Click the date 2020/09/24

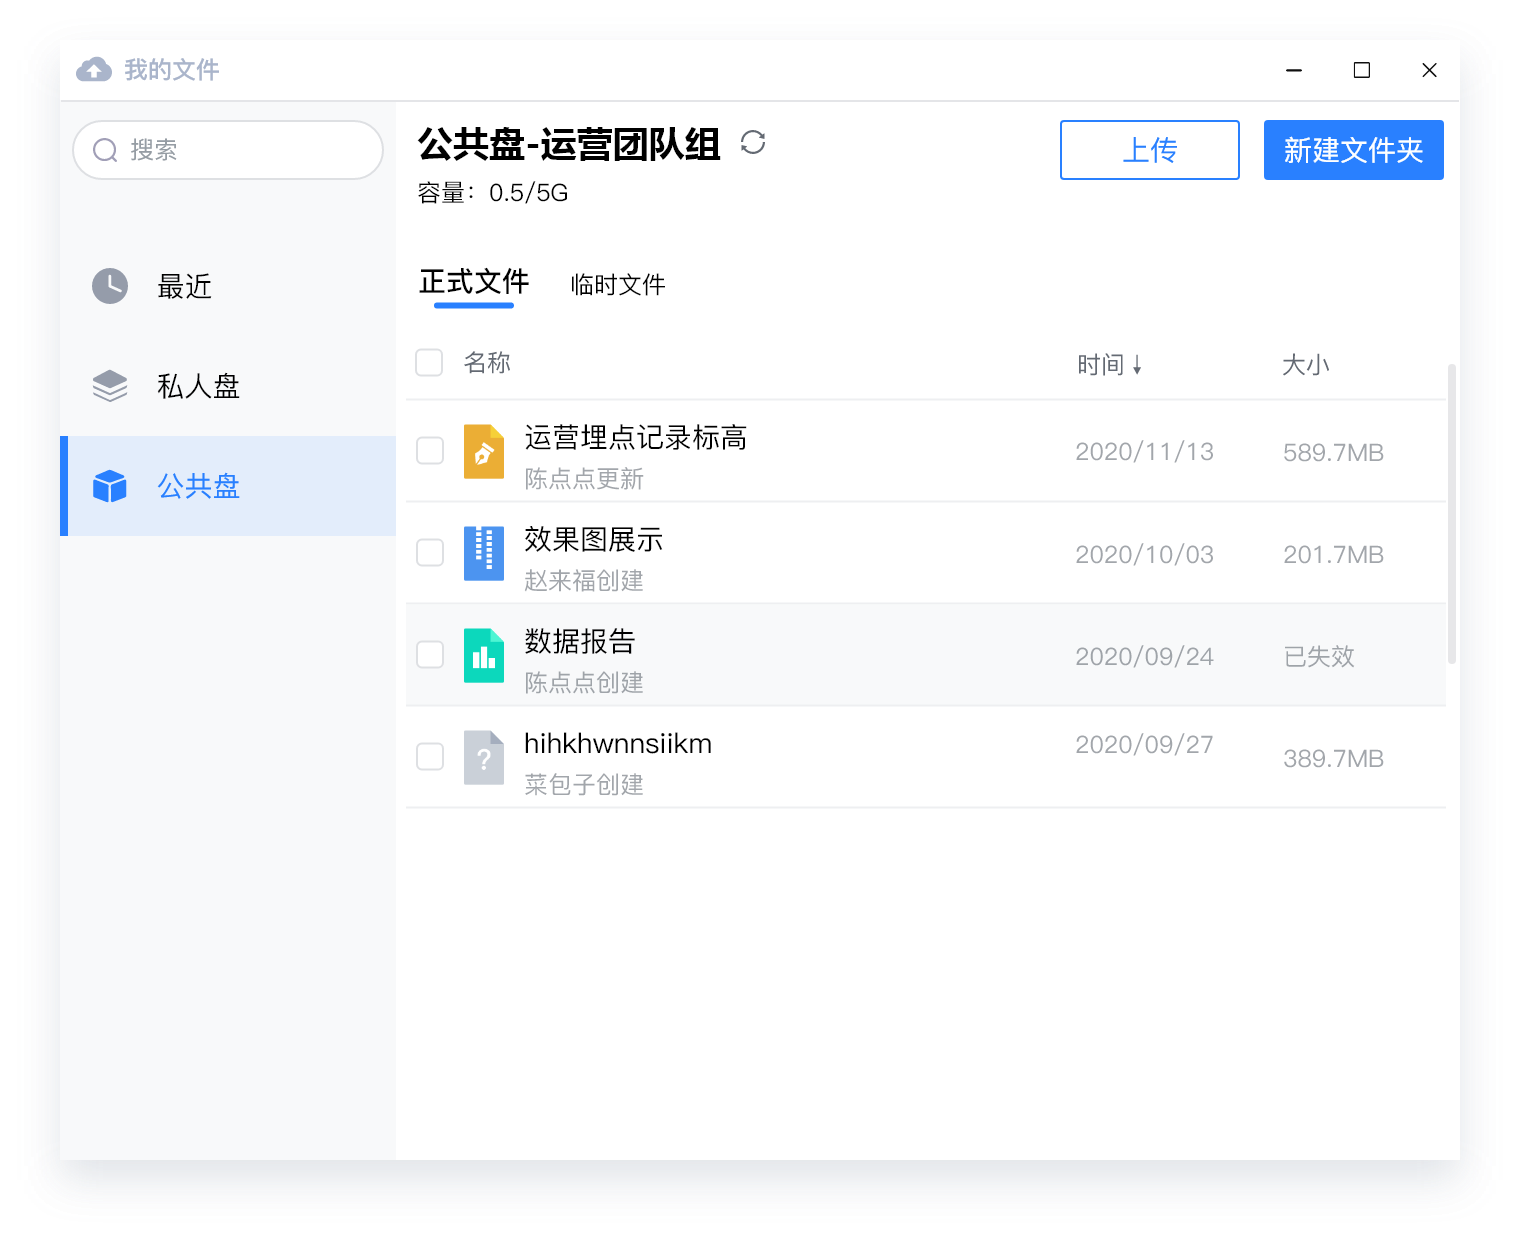1145,656
